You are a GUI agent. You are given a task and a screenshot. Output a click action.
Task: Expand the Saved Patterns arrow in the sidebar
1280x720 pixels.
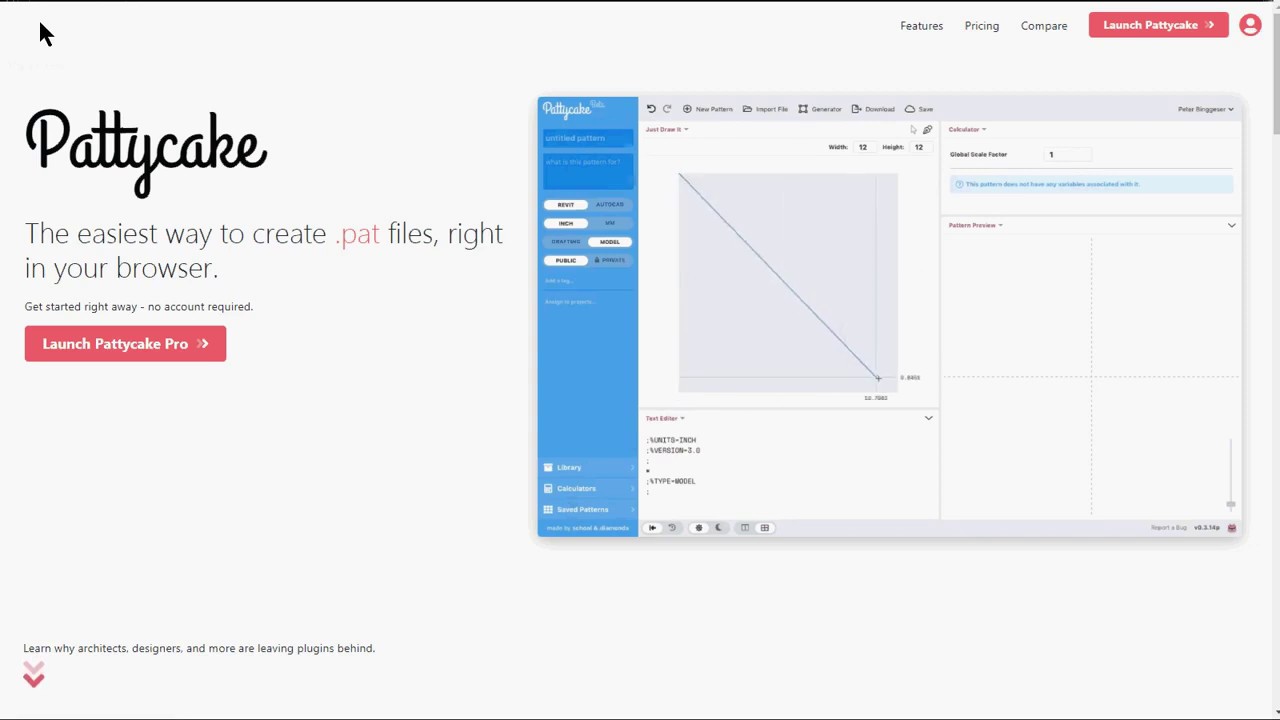pyautogui.click(x=632, y=509)
